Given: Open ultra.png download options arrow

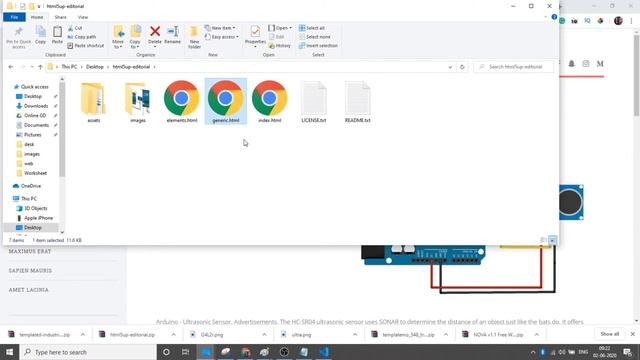Looking at the screenshot, I should (x=355, y=335).
